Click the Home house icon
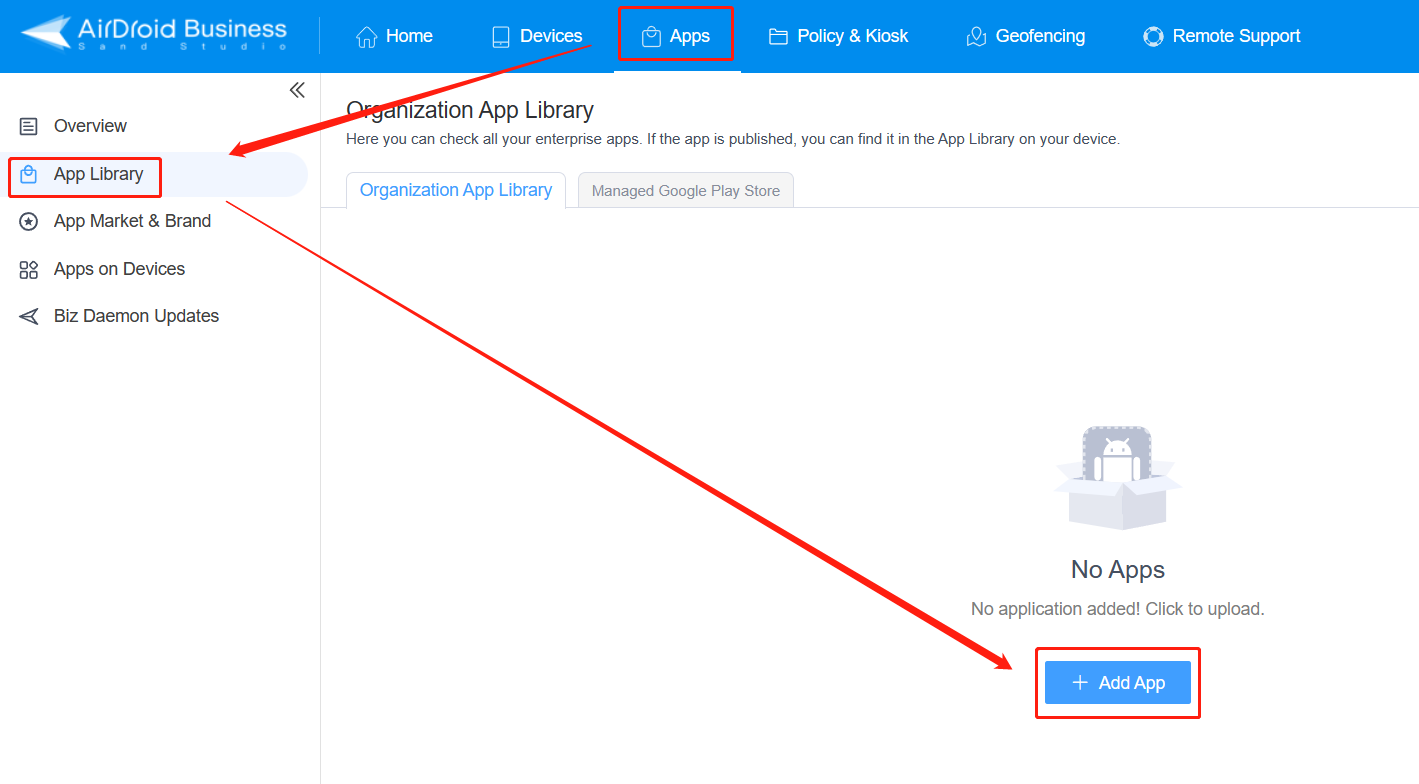Viewport: 1419px width, 784px height. [367, 37]
